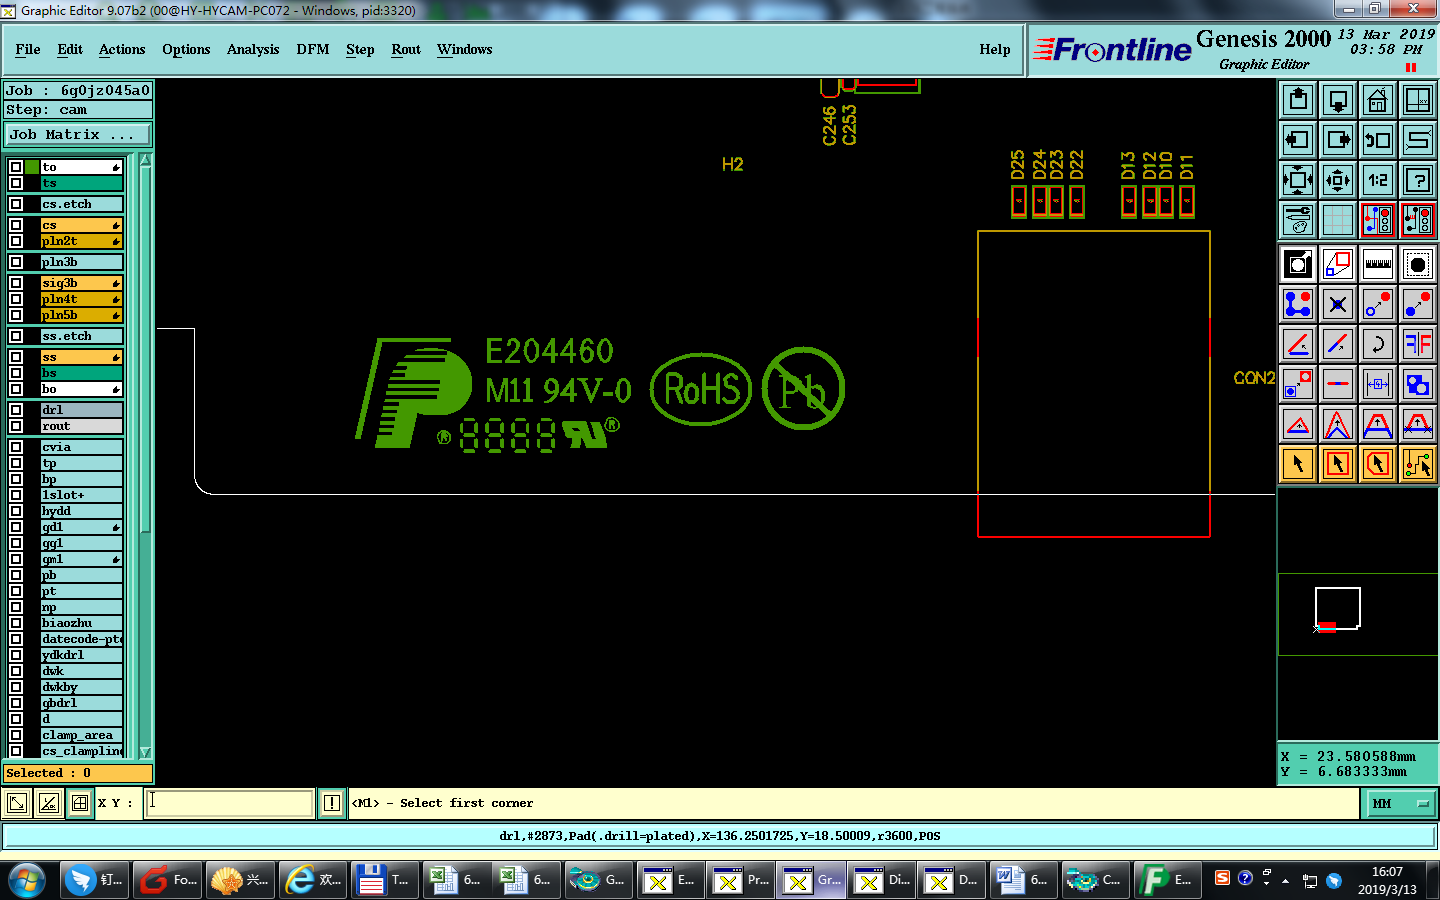Select the rotate arrow tool icon

[x=1378, y=344]
